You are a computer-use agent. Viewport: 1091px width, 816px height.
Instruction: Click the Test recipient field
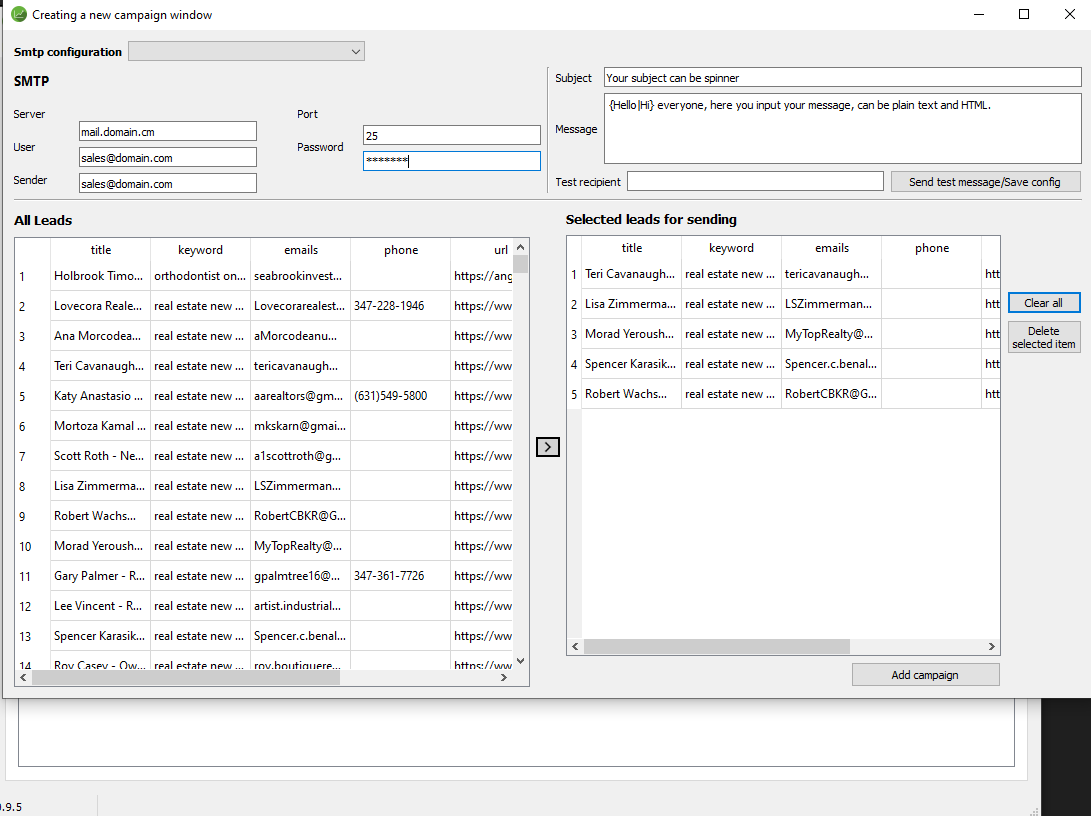pyautogui.click(x=754, y=182)
